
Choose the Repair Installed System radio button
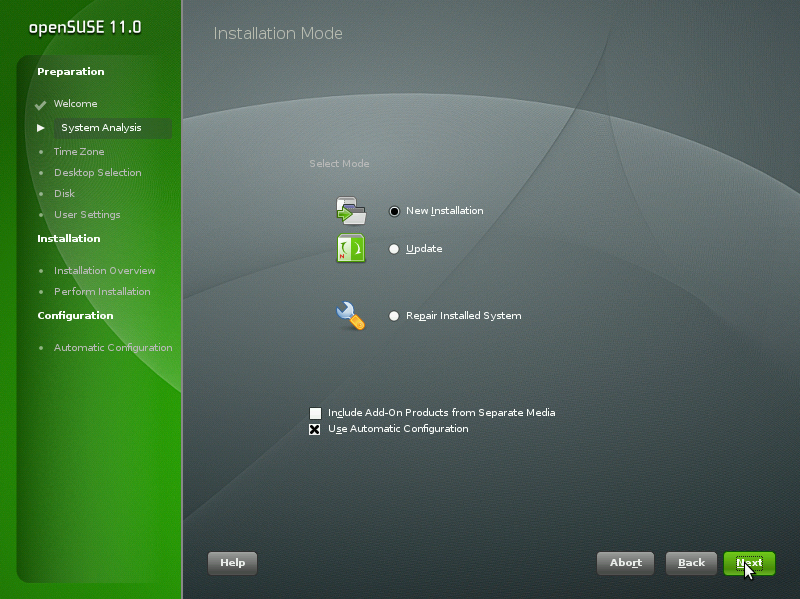[x=394, y=316]
